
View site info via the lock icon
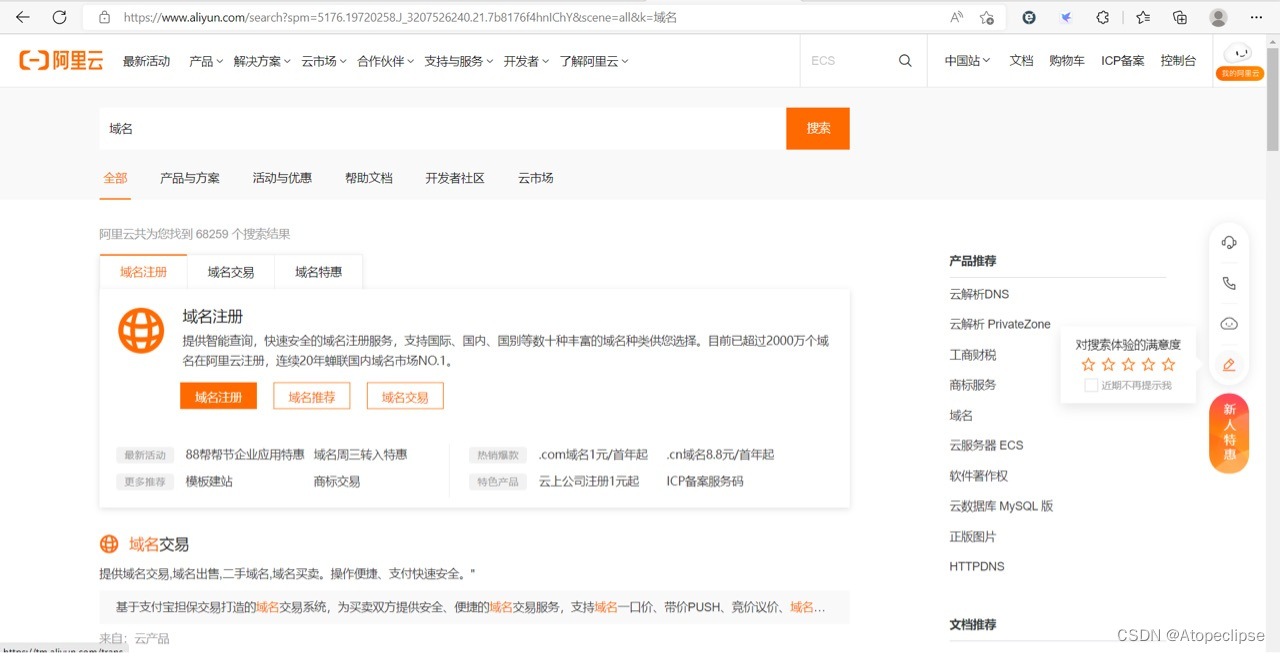[x=104, y=17]
